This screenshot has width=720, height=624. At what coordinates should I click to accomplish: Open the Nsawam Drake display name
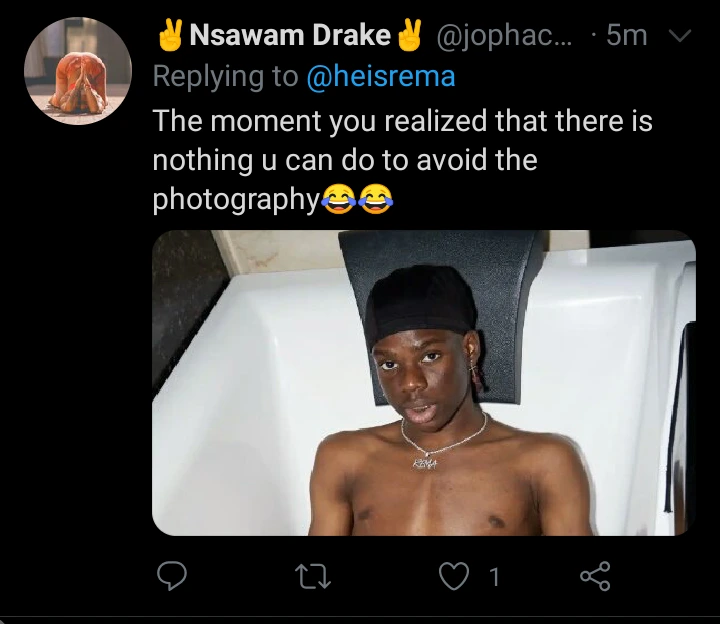click(290, 35)
